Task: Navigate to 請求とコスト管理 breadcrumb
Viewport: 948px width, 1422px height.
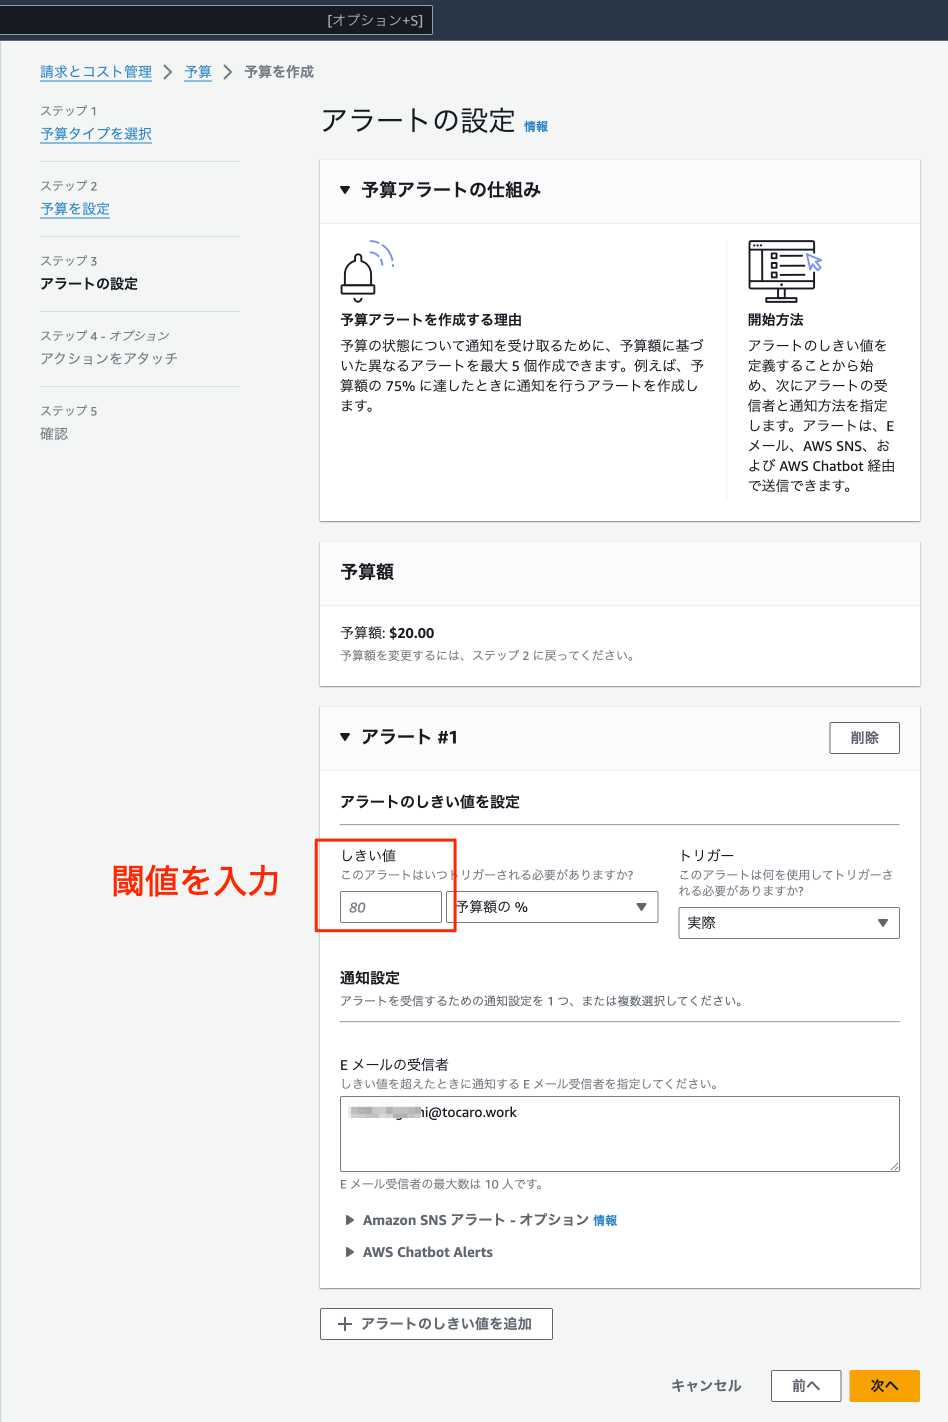Action: pyautogui.click(x=94, y=72)
